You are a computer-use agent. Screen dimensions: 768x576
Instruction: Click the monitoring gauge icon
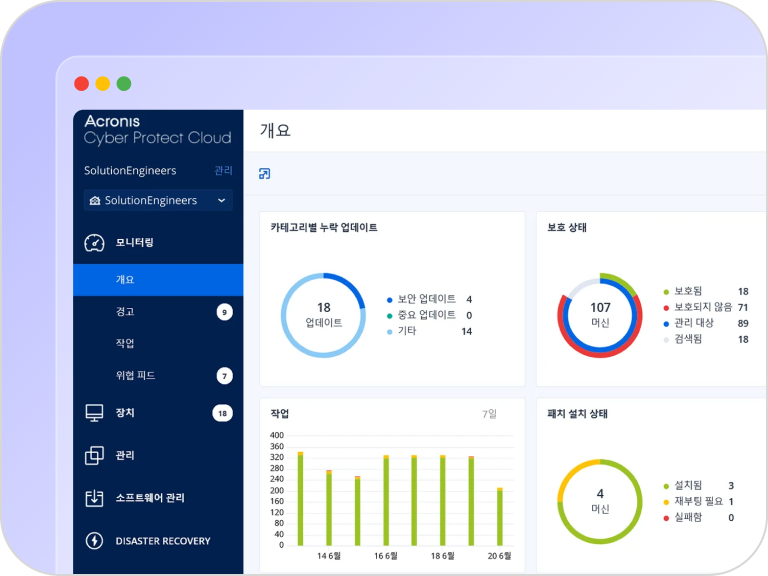[x=95, y=242]
